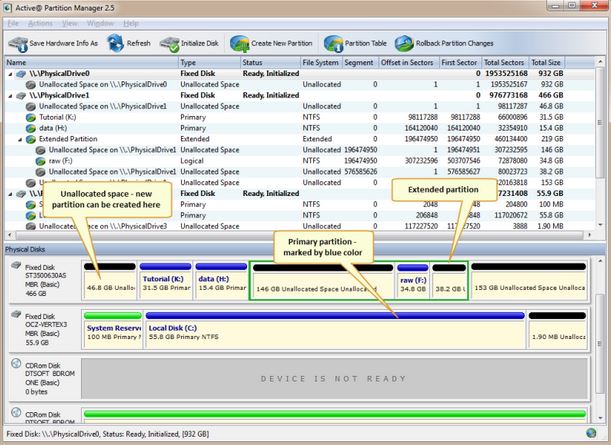Click the application icon in title bar
611x445 pixels.
tap(8, 7)
